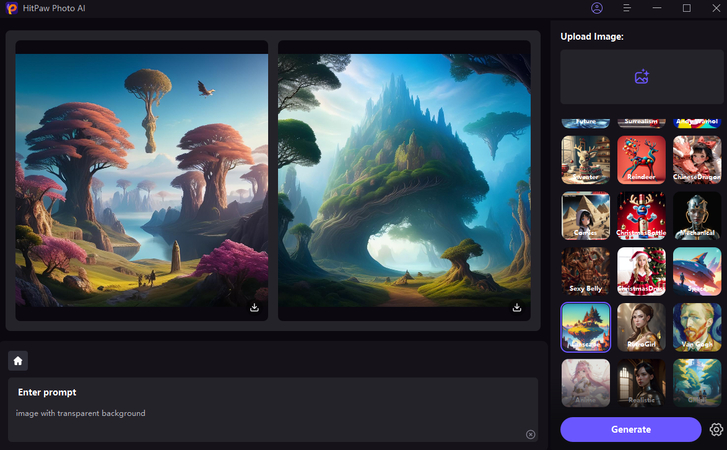Click the Upload Image drop area
Screen dimensions: 727x450
pos(642,77)
